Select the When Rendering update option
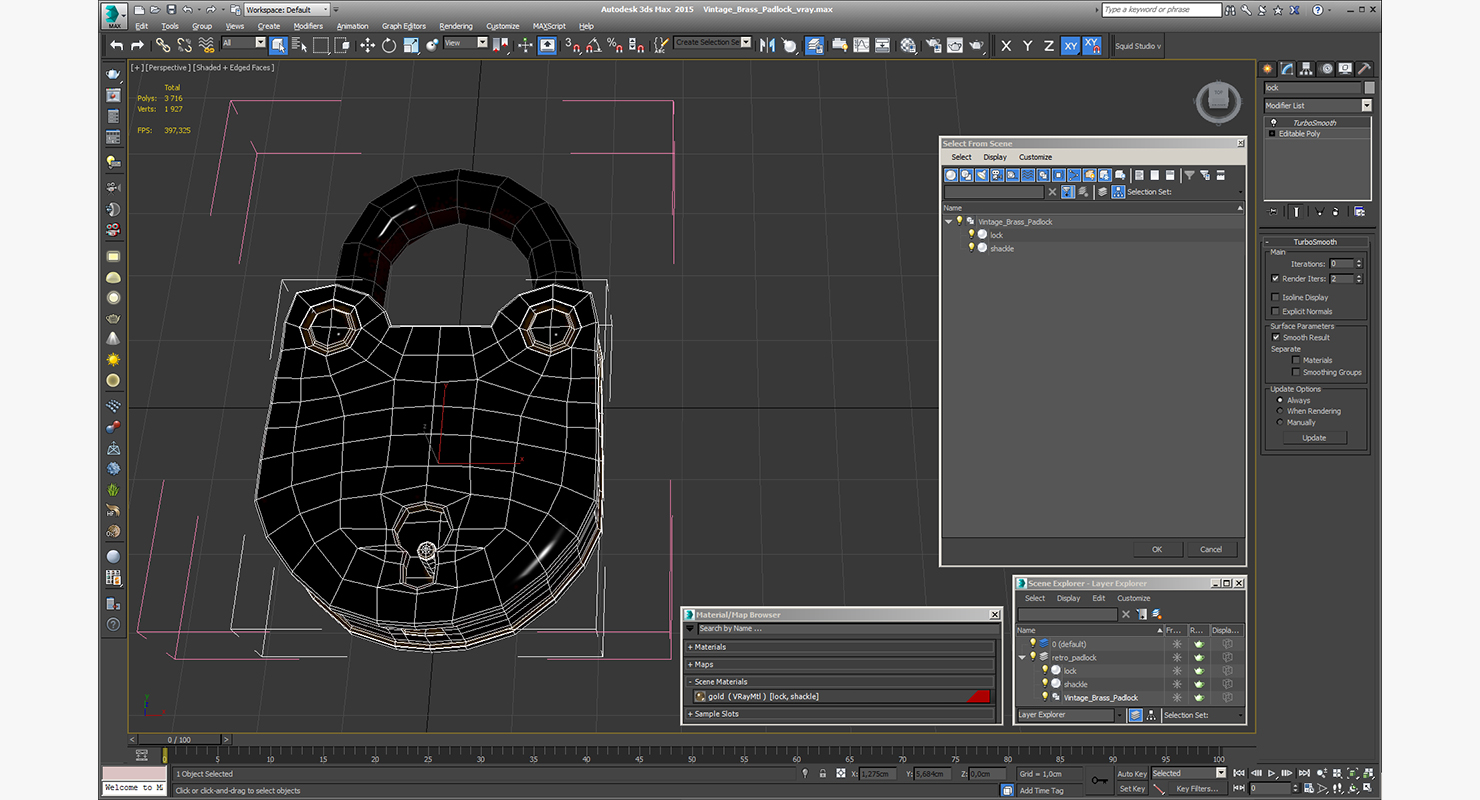The image size is (1480, 800). pyautogui.click(x=1280, y=411)
